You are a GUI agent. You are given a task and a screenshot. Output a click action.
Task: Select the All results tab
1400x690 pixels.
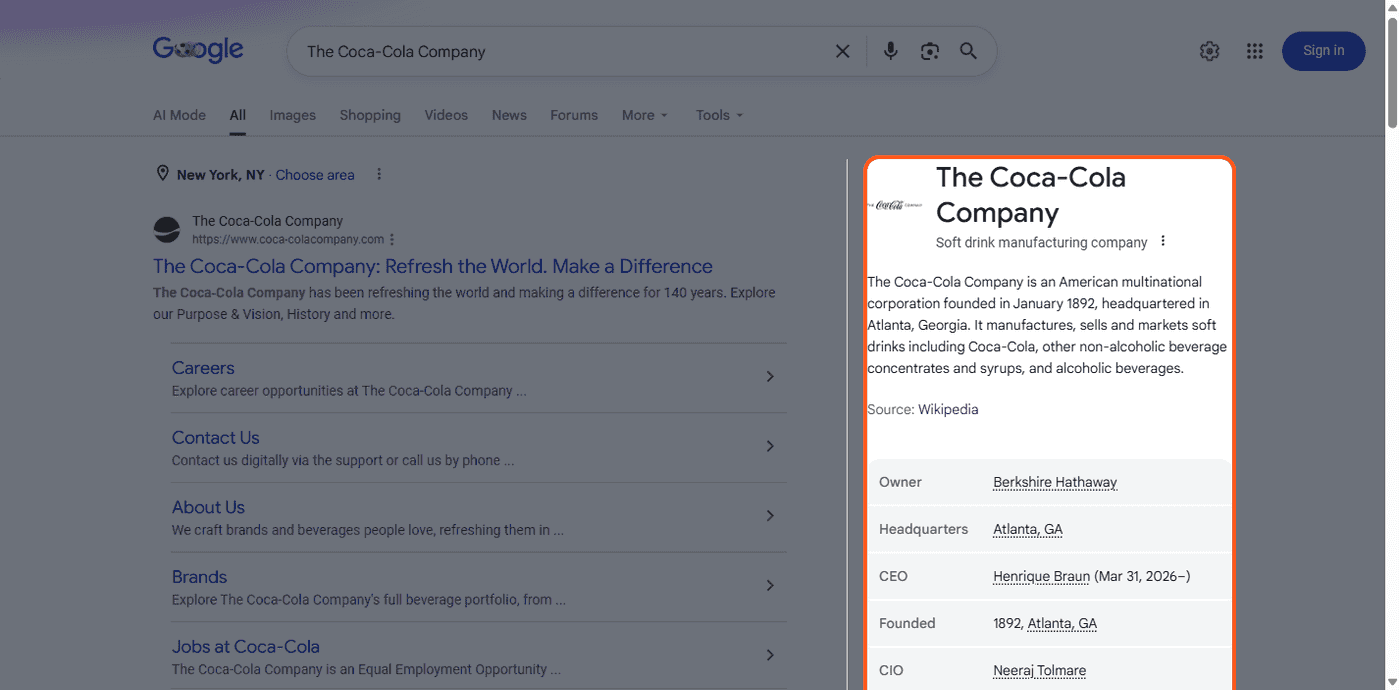tap(237, 115)
